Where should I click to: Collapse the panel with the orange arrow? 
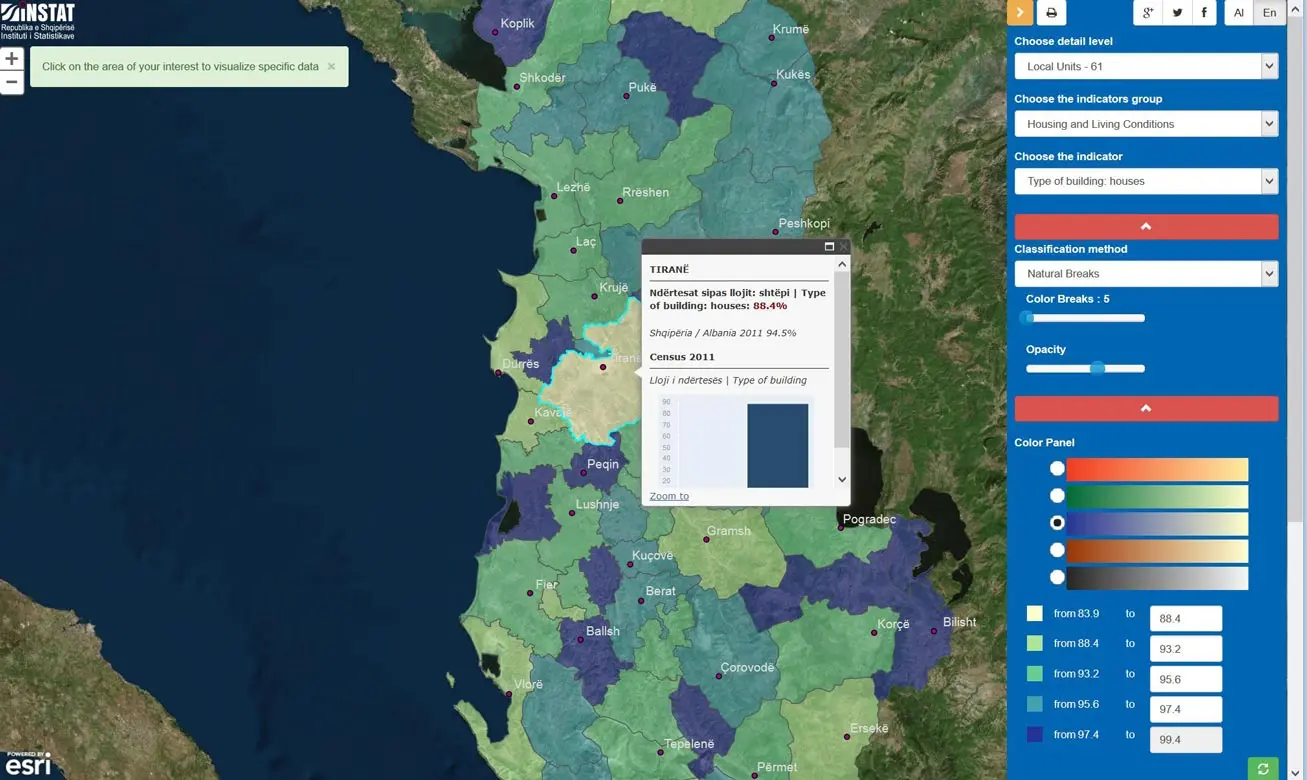click(1019, 12)
